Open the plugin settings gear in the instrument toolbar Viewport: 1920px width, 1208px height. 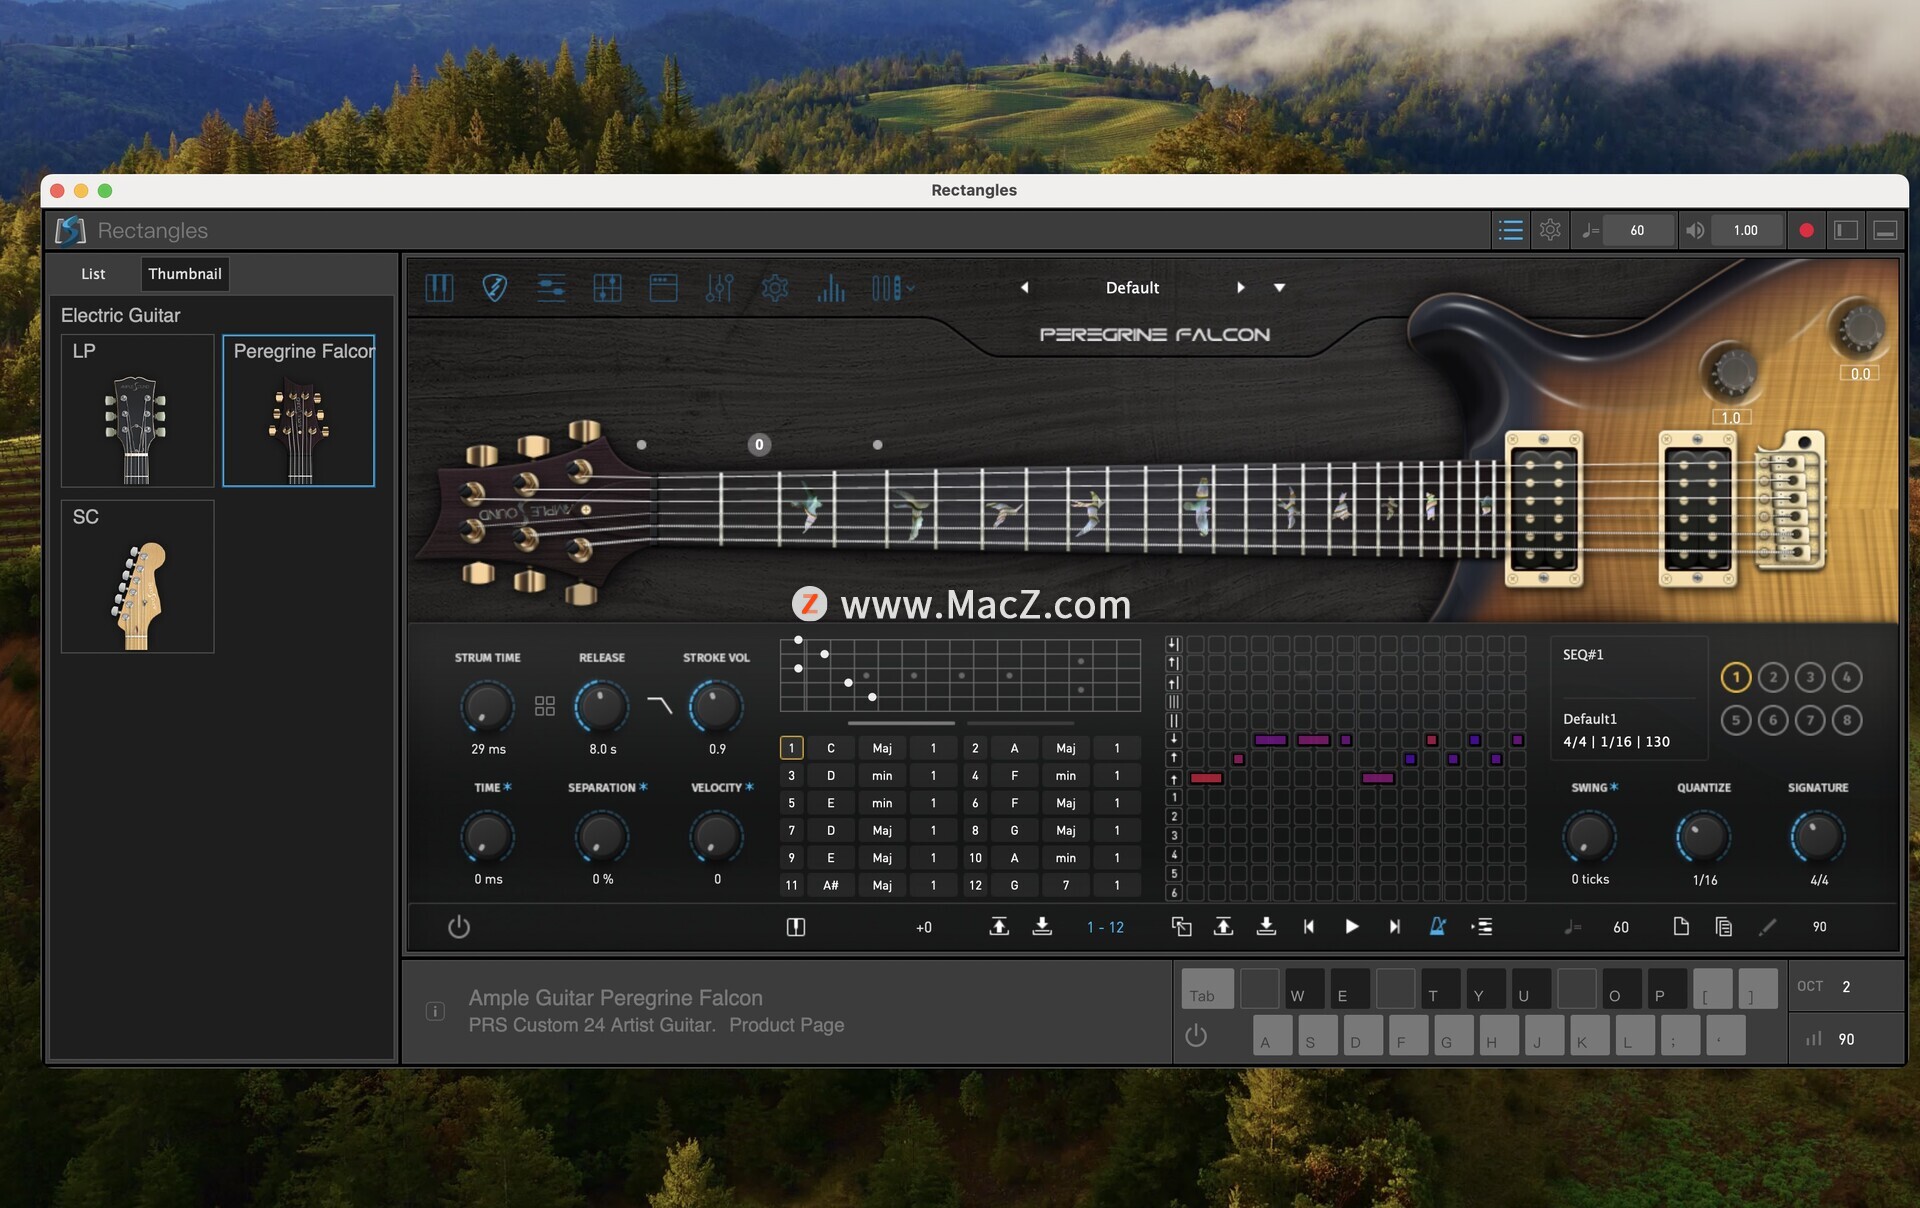click(x=775, y=288)
